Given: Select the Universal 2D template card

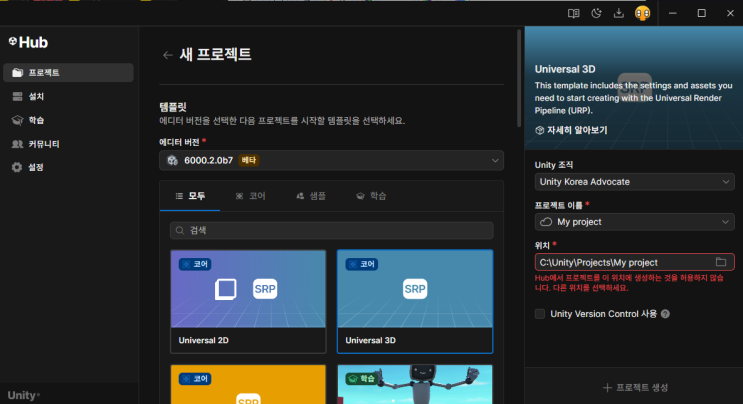Looking at the screenshot, I should pos(248,302).
